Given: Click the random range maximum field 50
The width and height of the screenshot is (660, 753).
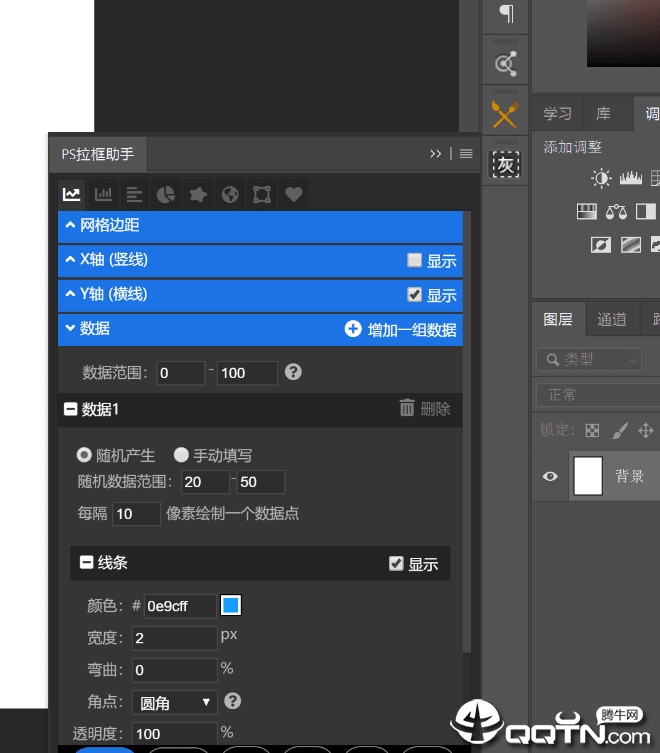Looking at the screenshot, I should coord(261,482).
